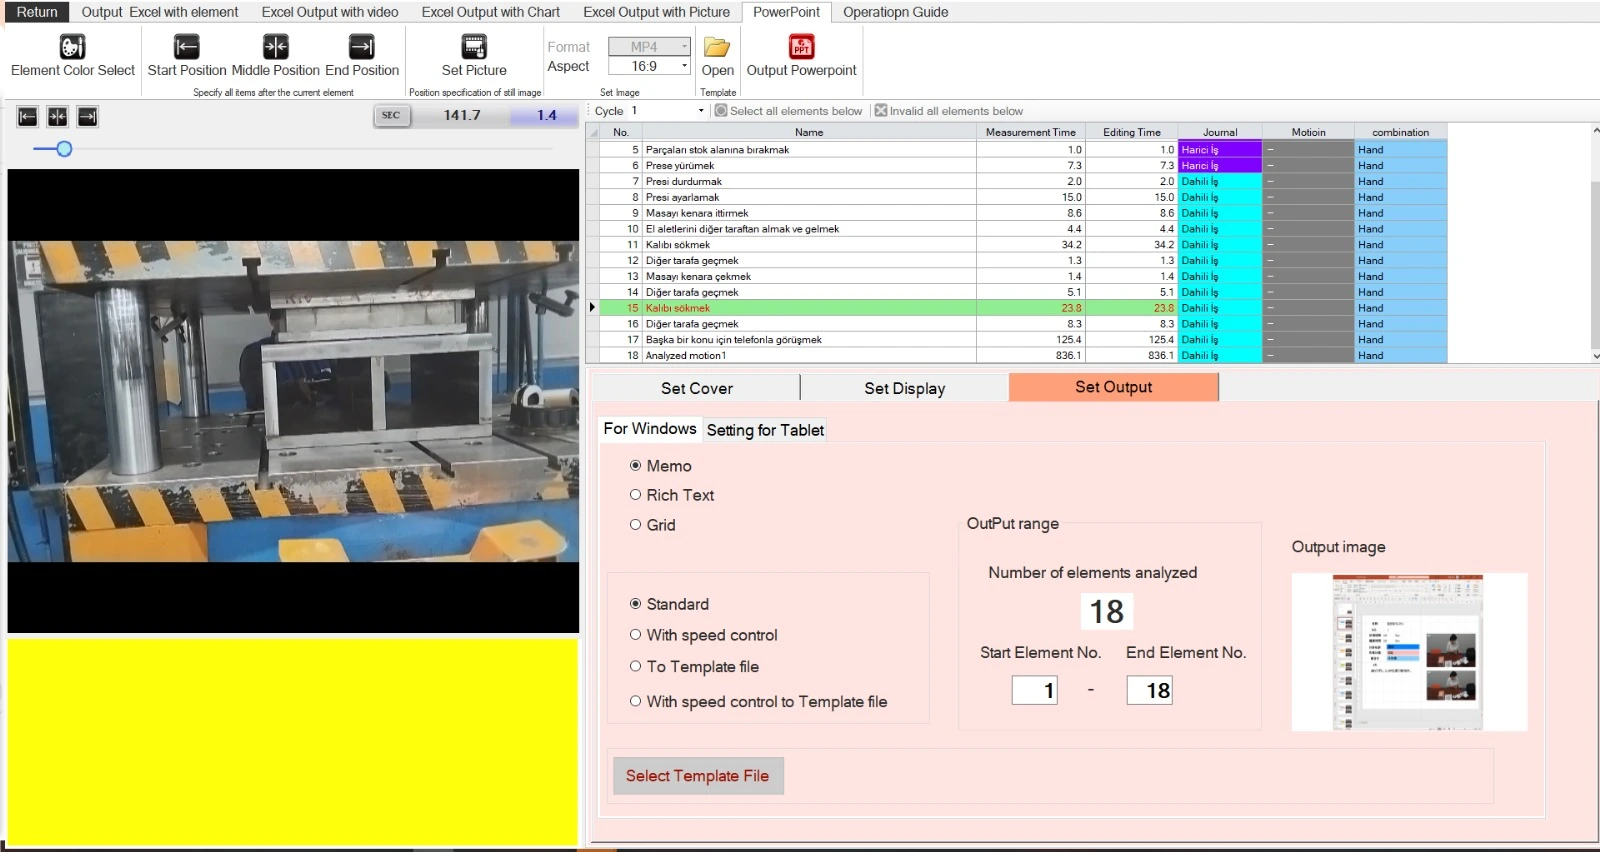Click the Output Powerpoint icon
Viewport: 1600px width, 852px height.
point(801,47)
